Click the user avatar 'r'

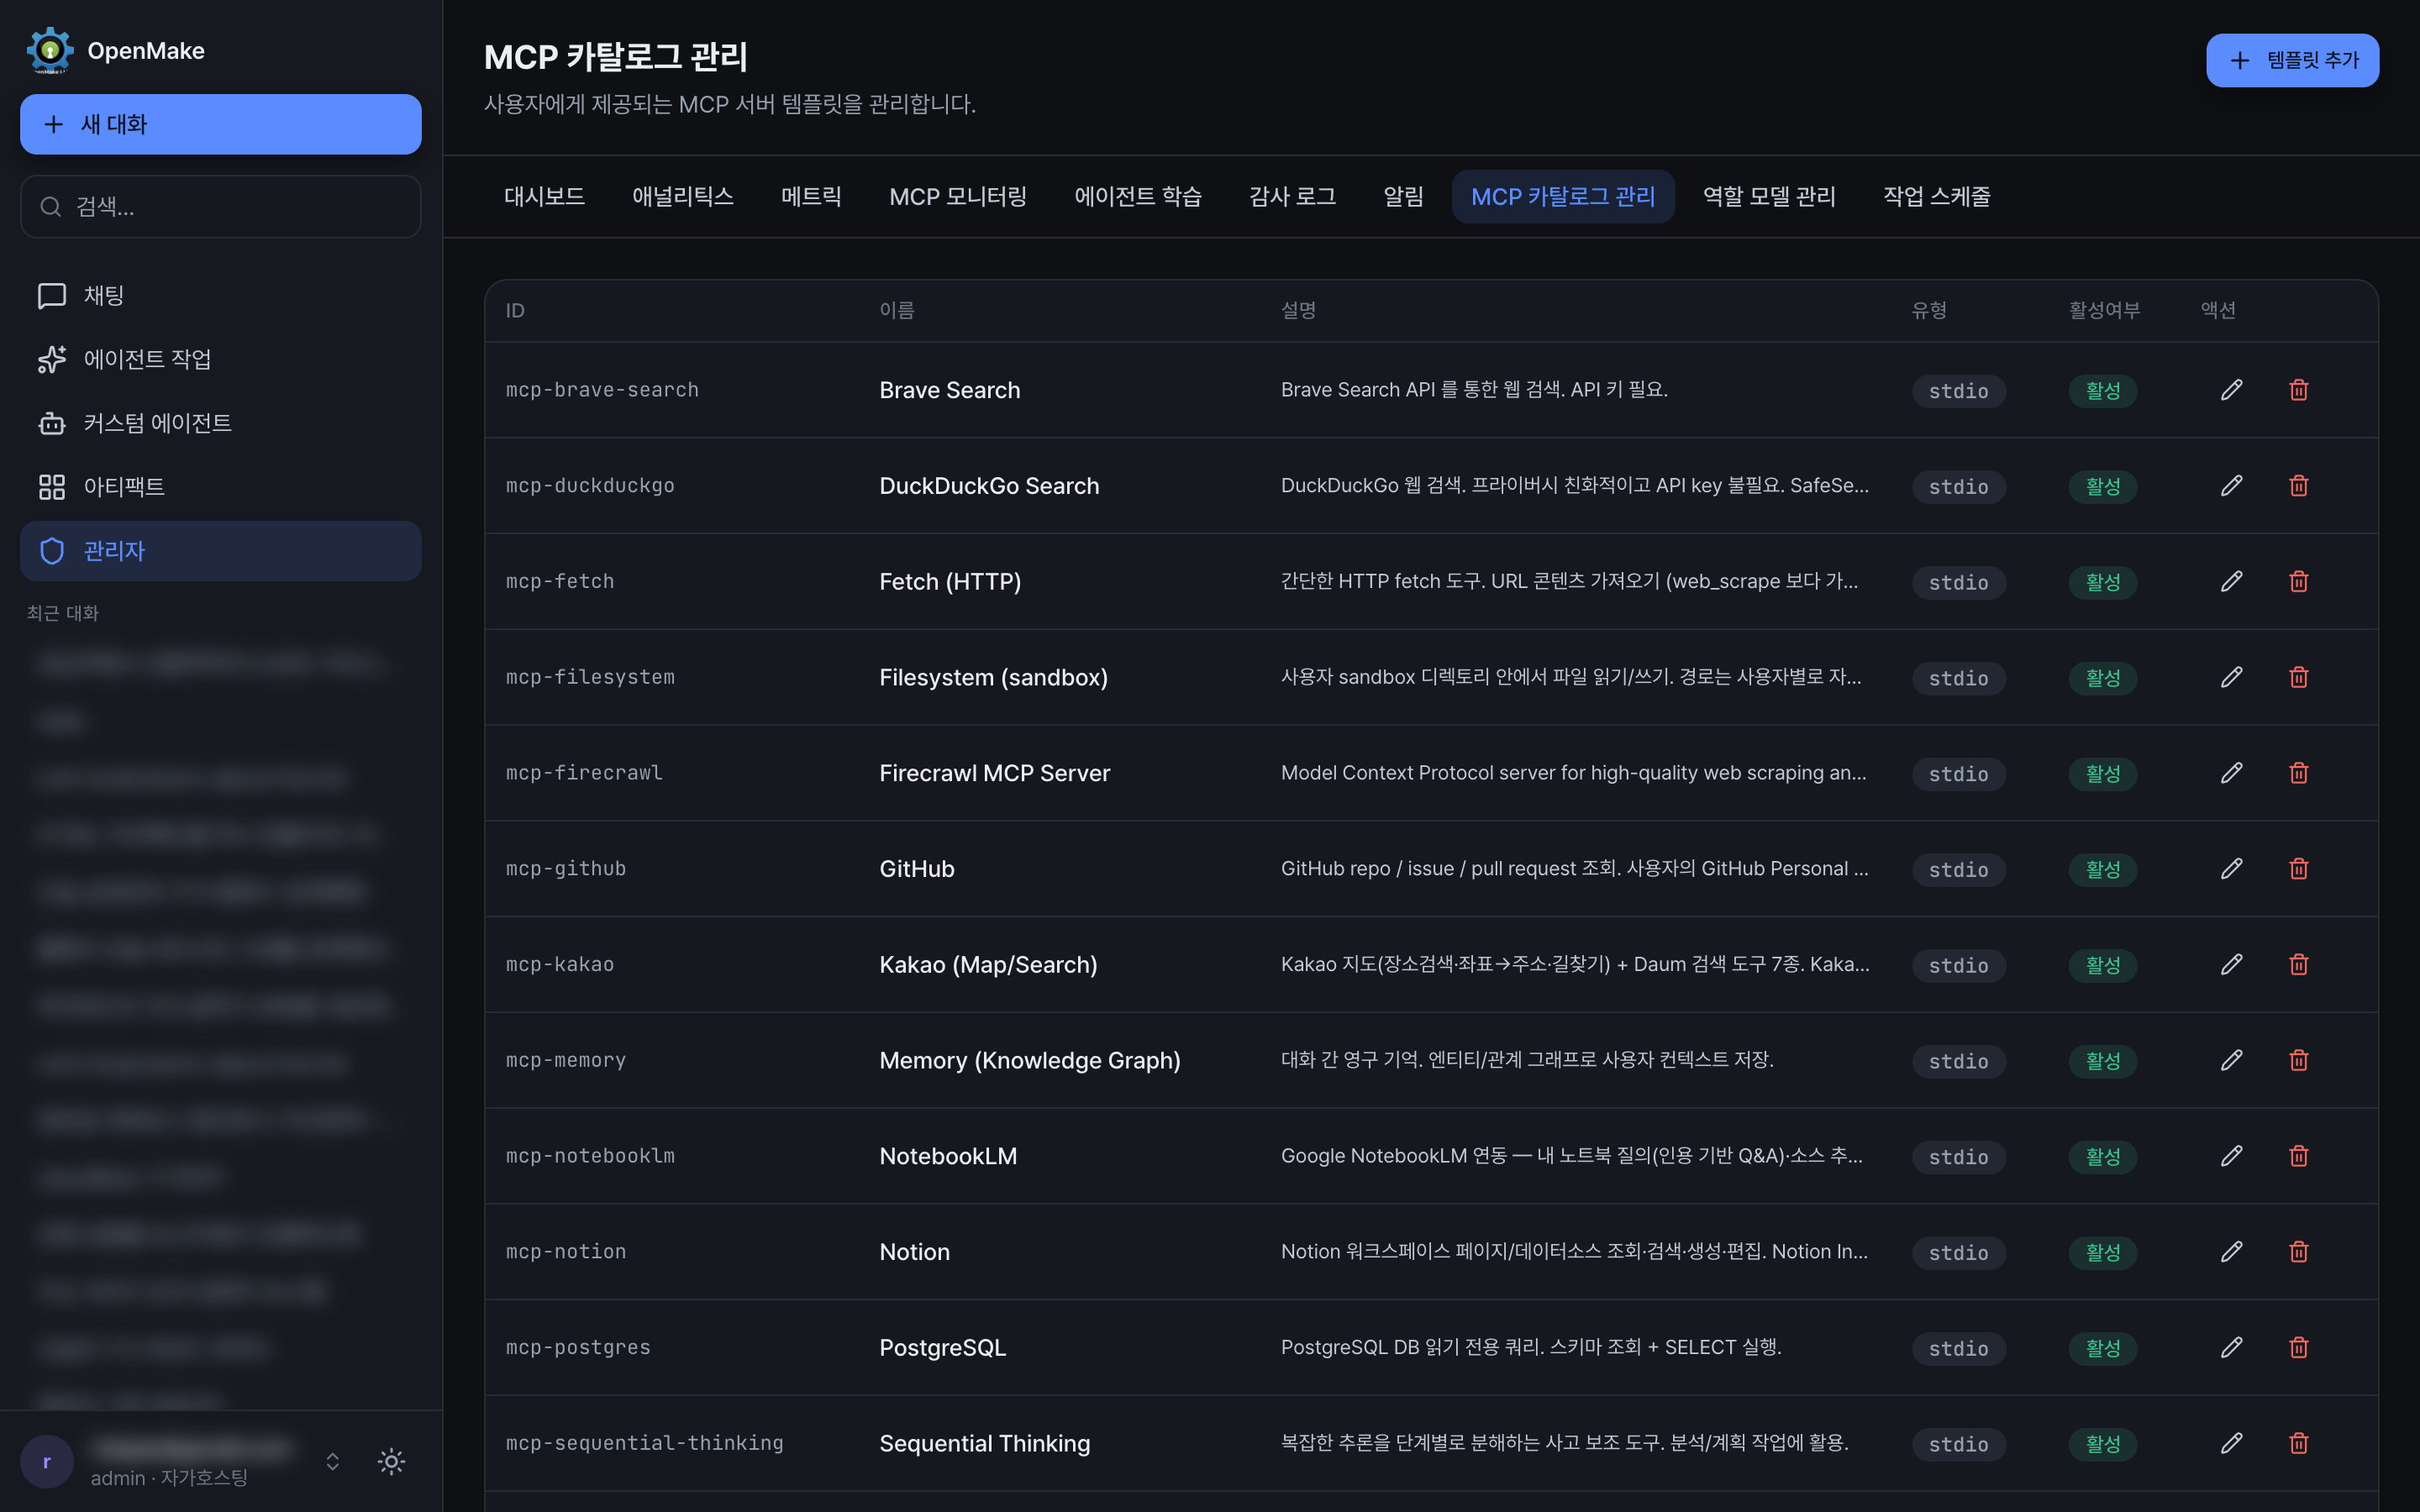pyautogui.click(x=47, y=1462)
